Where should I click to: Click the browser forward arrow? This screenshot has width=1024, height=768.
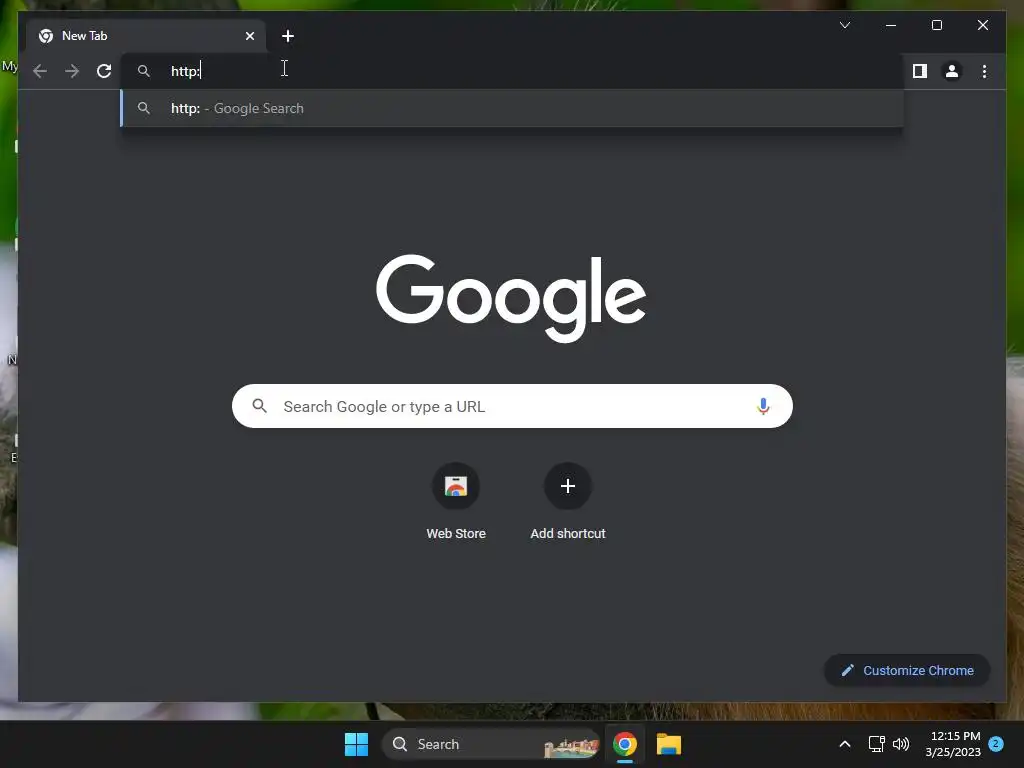coord(72,71)
